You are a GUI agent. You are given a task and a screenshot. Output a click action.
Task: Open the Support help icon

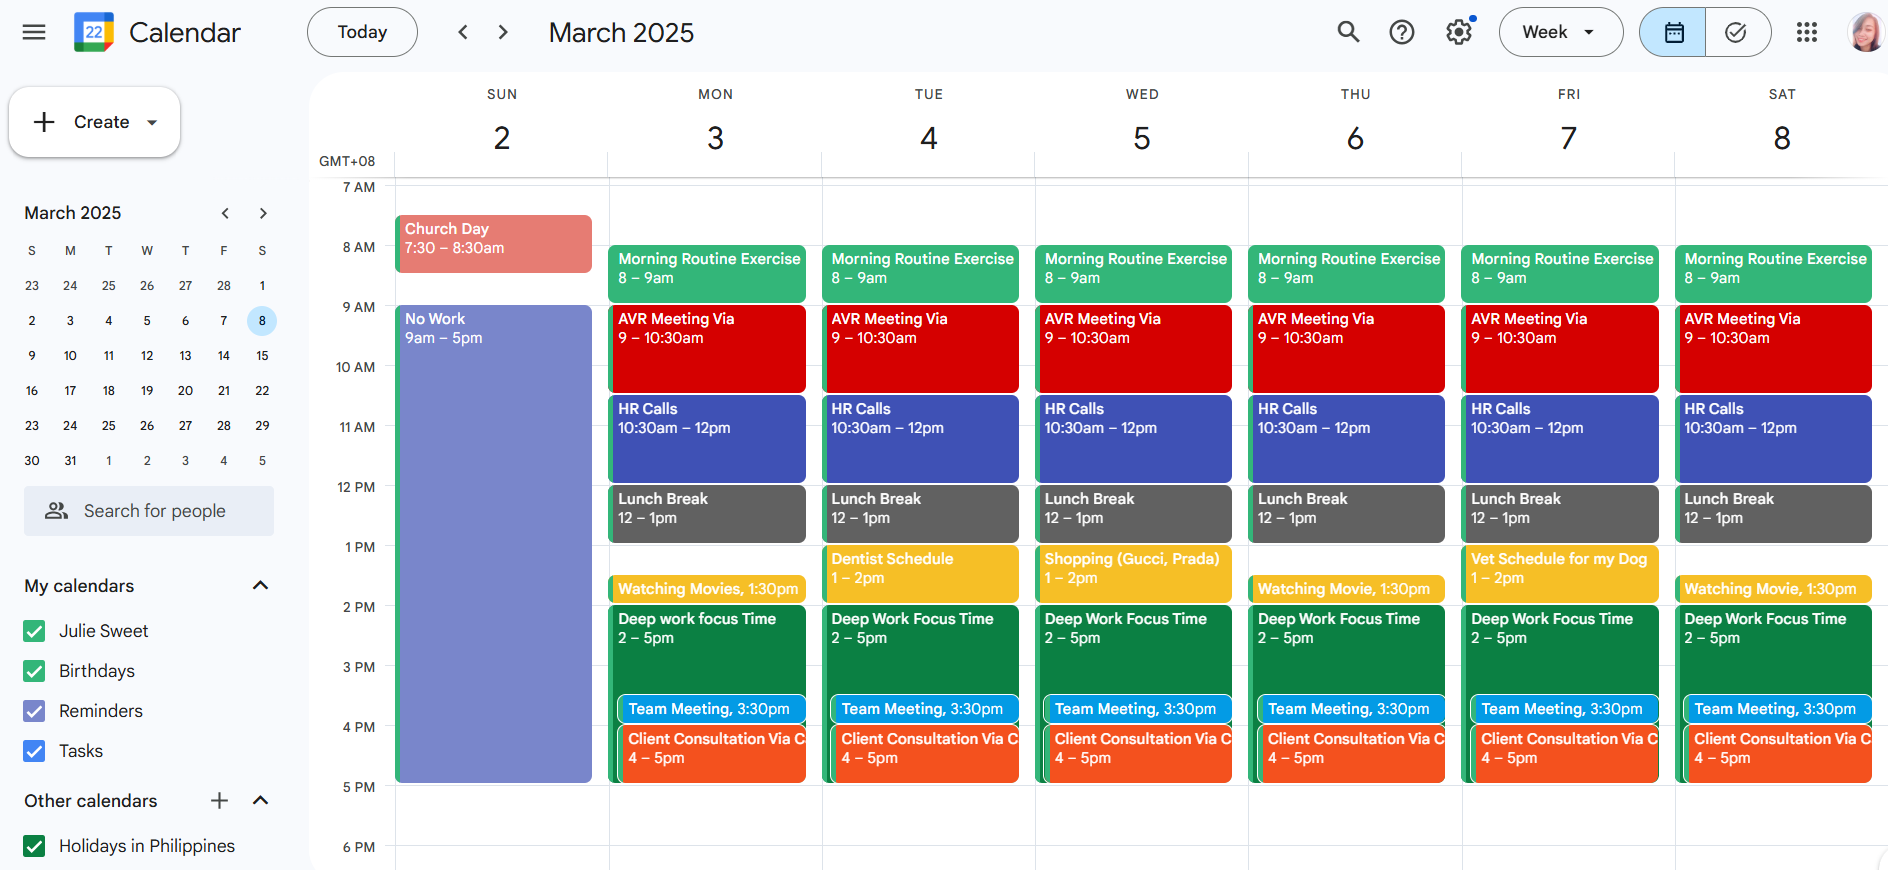point(1402,32)
